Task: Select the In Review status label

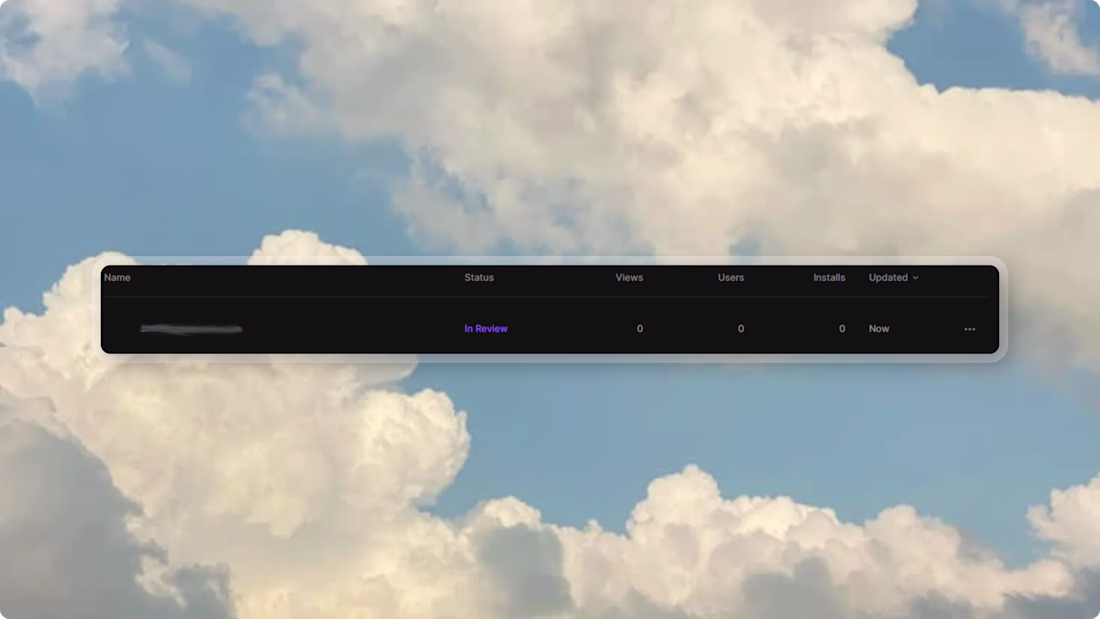Action: point(485,328)
